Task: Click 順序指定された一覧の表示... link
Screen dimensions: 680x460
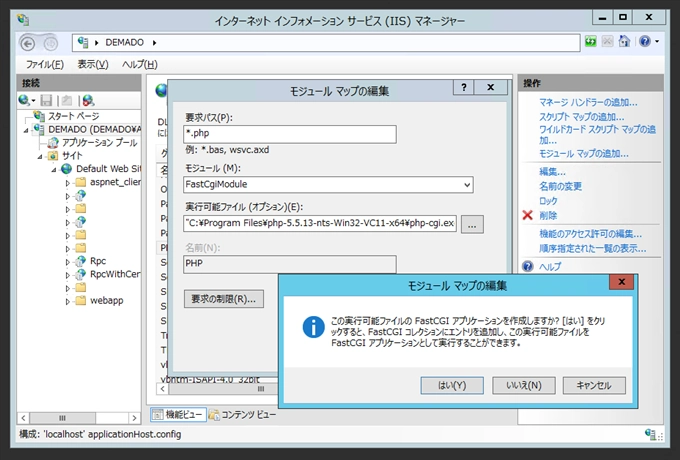Action: coord(592,248)
